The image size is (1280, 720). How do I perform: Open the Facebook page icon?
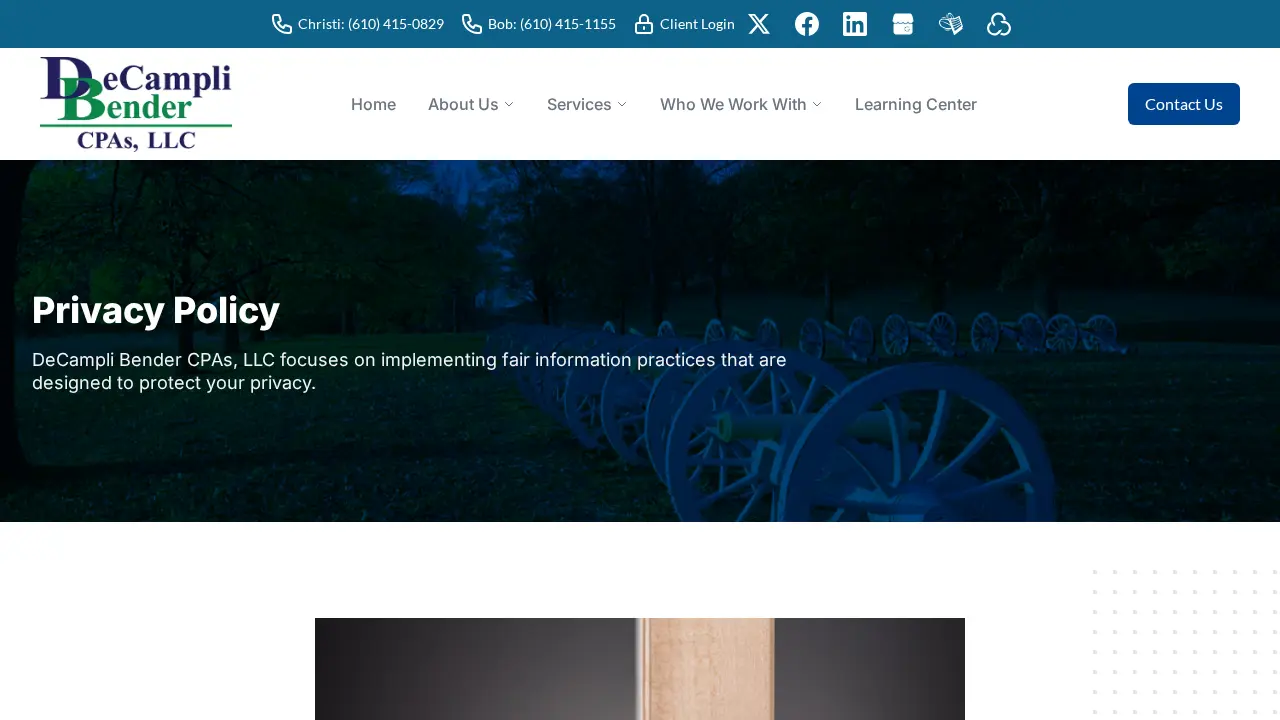(807, 24)
